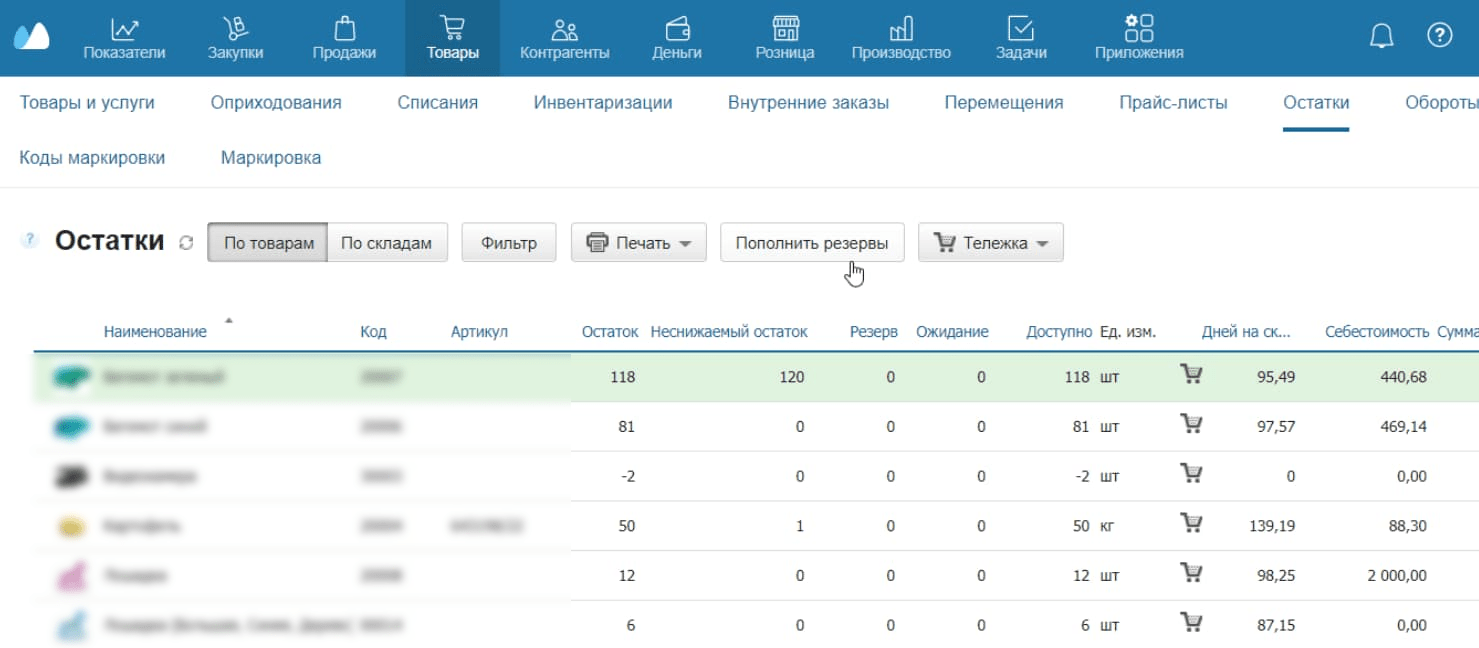
Task: Open the Фильтр button
Action: [508, 243]
